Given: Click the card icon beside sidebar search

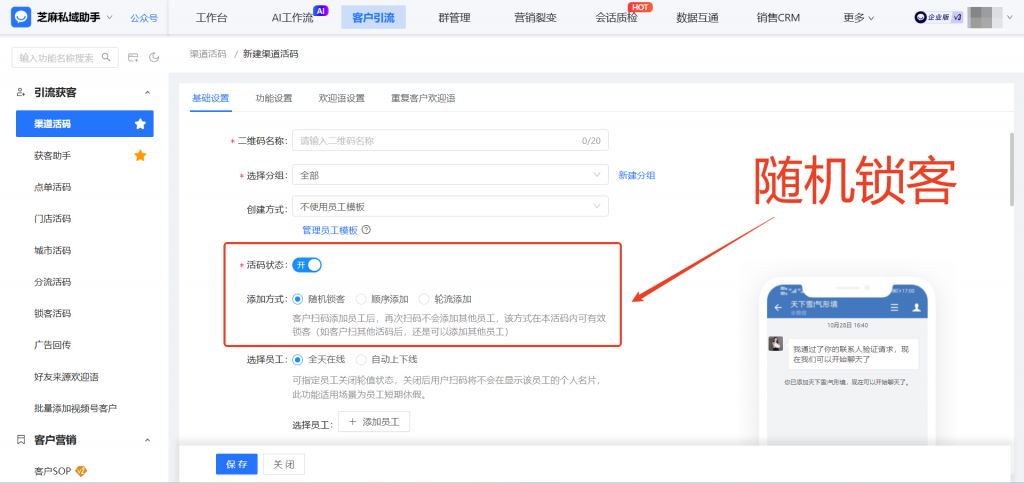Looking at the screenshot, I should (133, 57).
